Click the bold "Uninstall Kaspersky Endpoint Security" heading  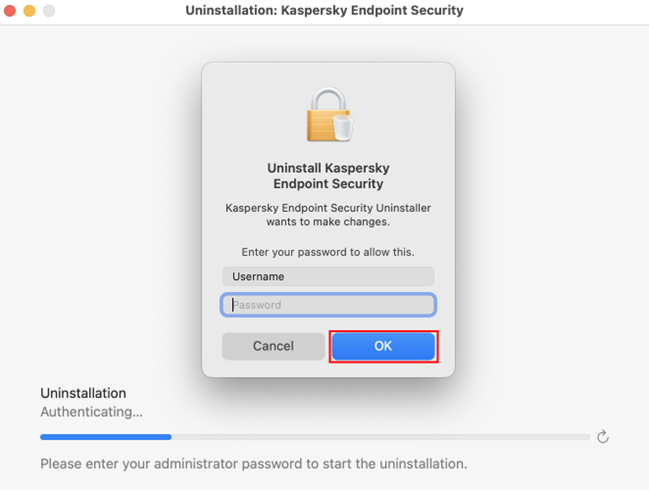(x=328, y=176)
